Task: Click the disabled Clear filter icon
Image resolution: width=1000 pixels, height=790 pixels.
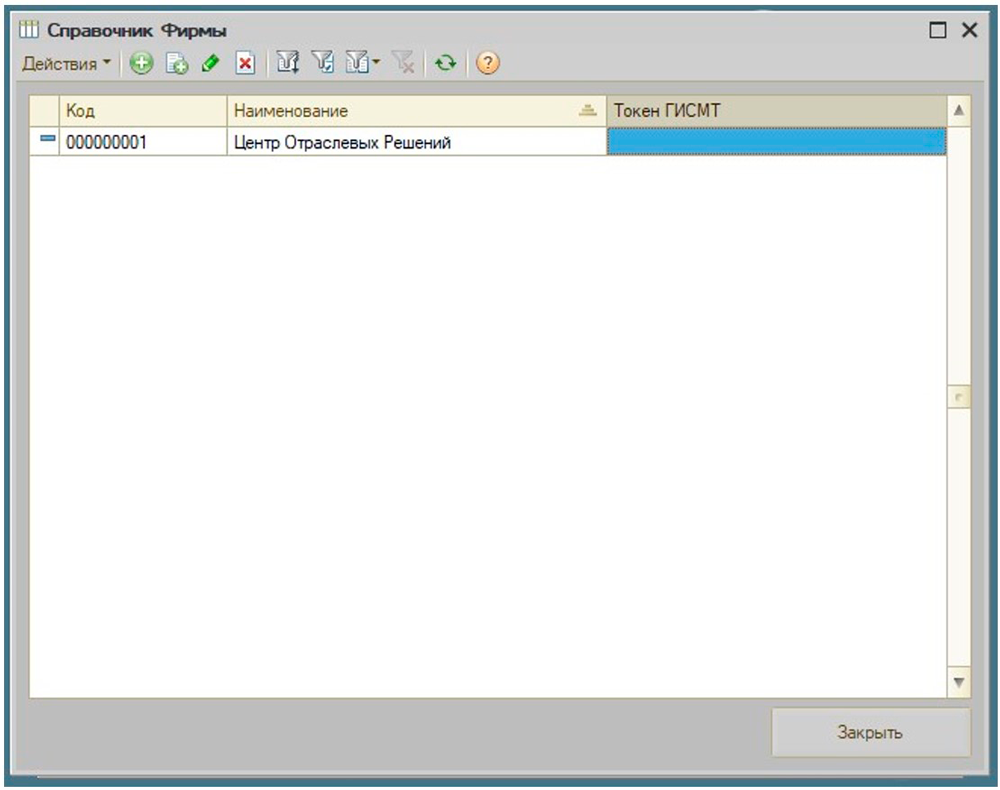Action: pyautogui.click(x=403, y=64)
